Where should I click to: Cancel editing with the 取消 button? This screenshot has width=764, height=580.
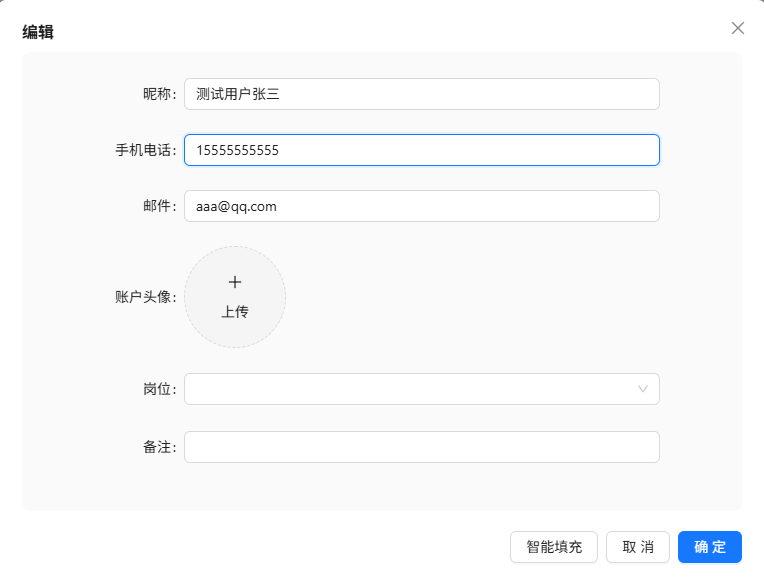click(638, 547)
